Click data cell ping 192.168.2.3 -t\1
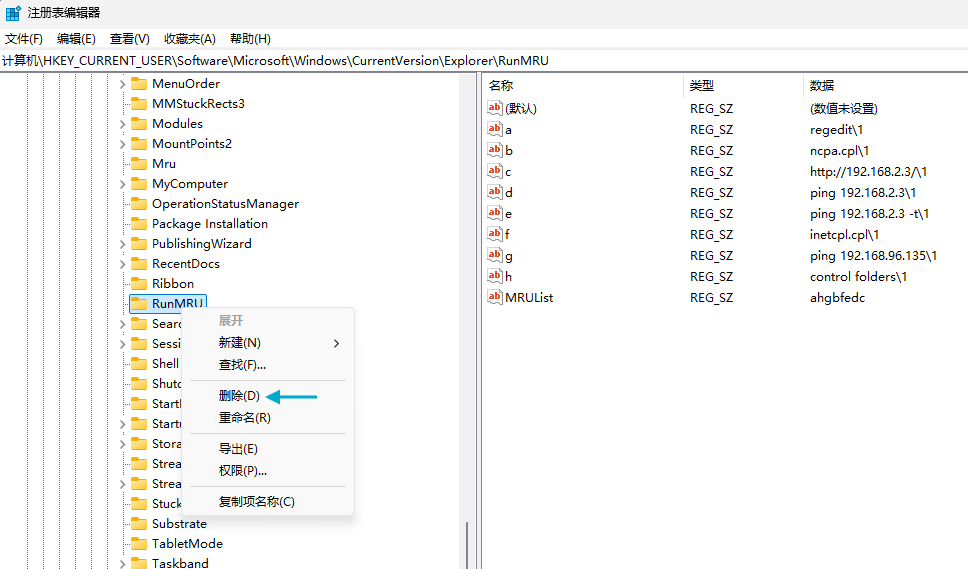 (x=870, y=214)
